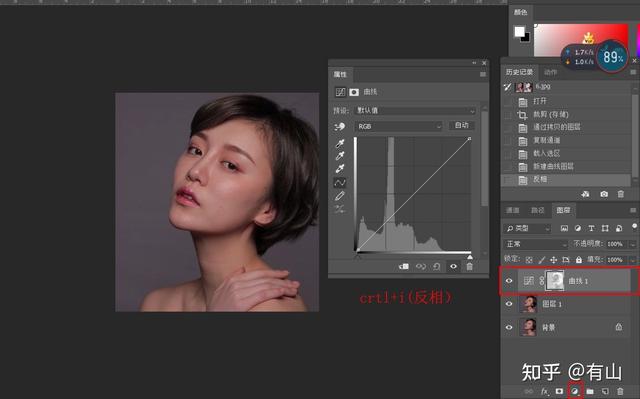Open the RGB channel dropdown

tap(398, 126)
